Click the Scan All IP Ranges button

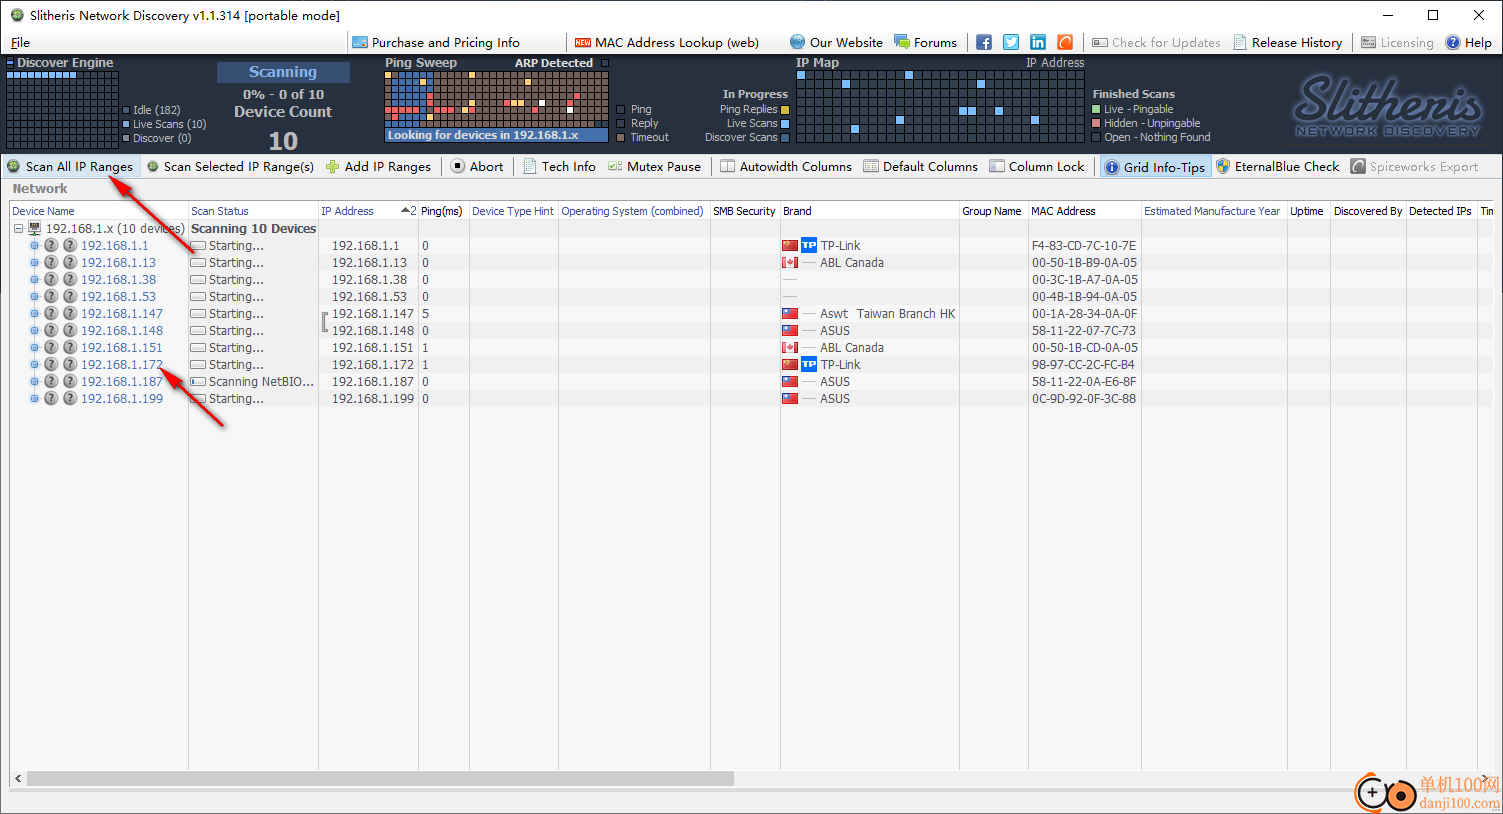[x=70, y=167]
